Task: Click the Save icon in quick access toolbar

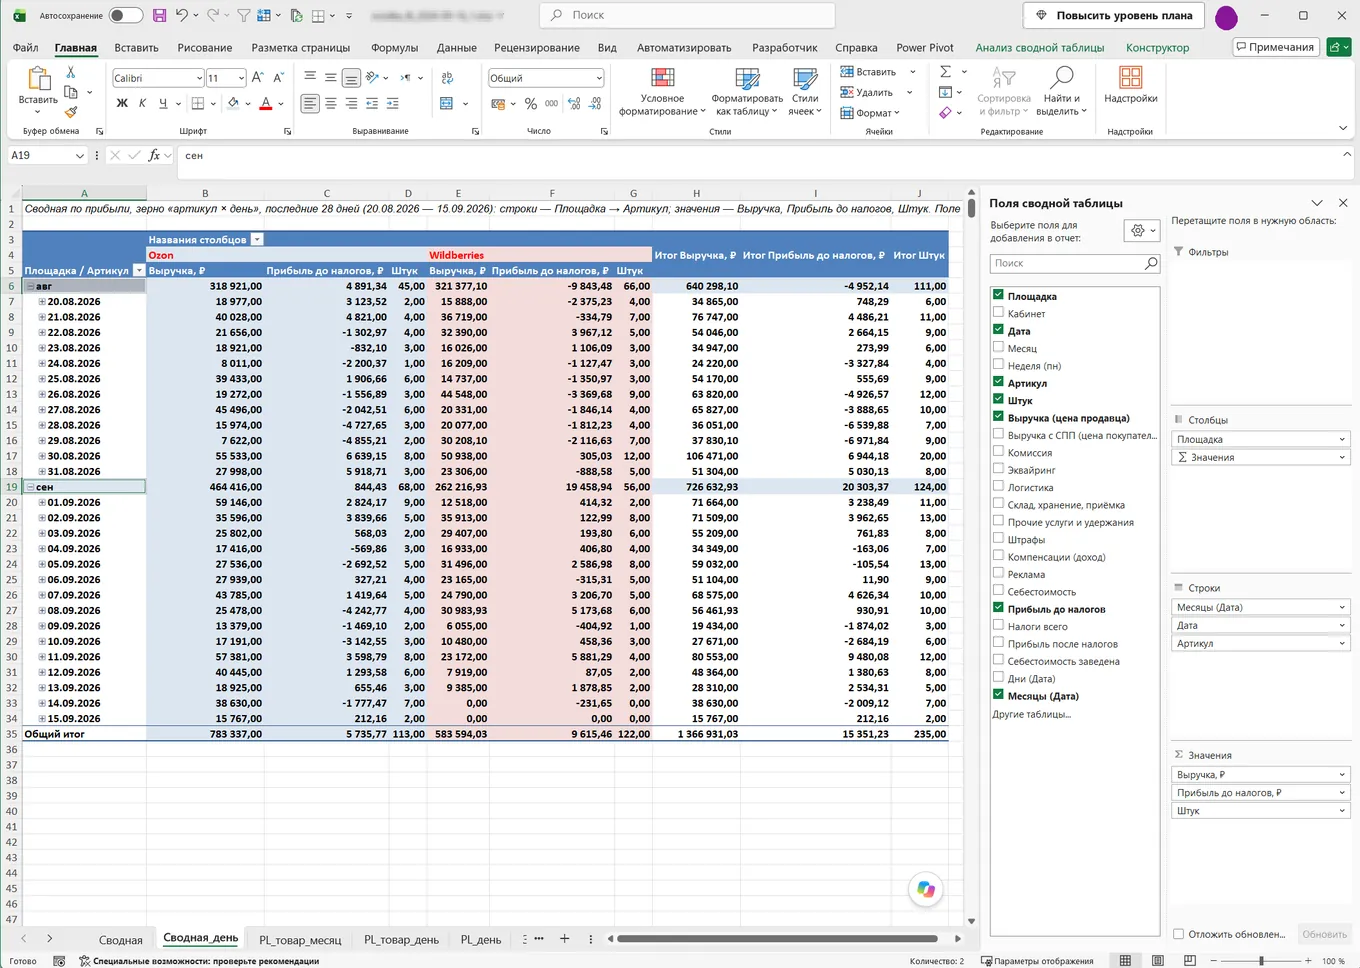Action: 159,15
